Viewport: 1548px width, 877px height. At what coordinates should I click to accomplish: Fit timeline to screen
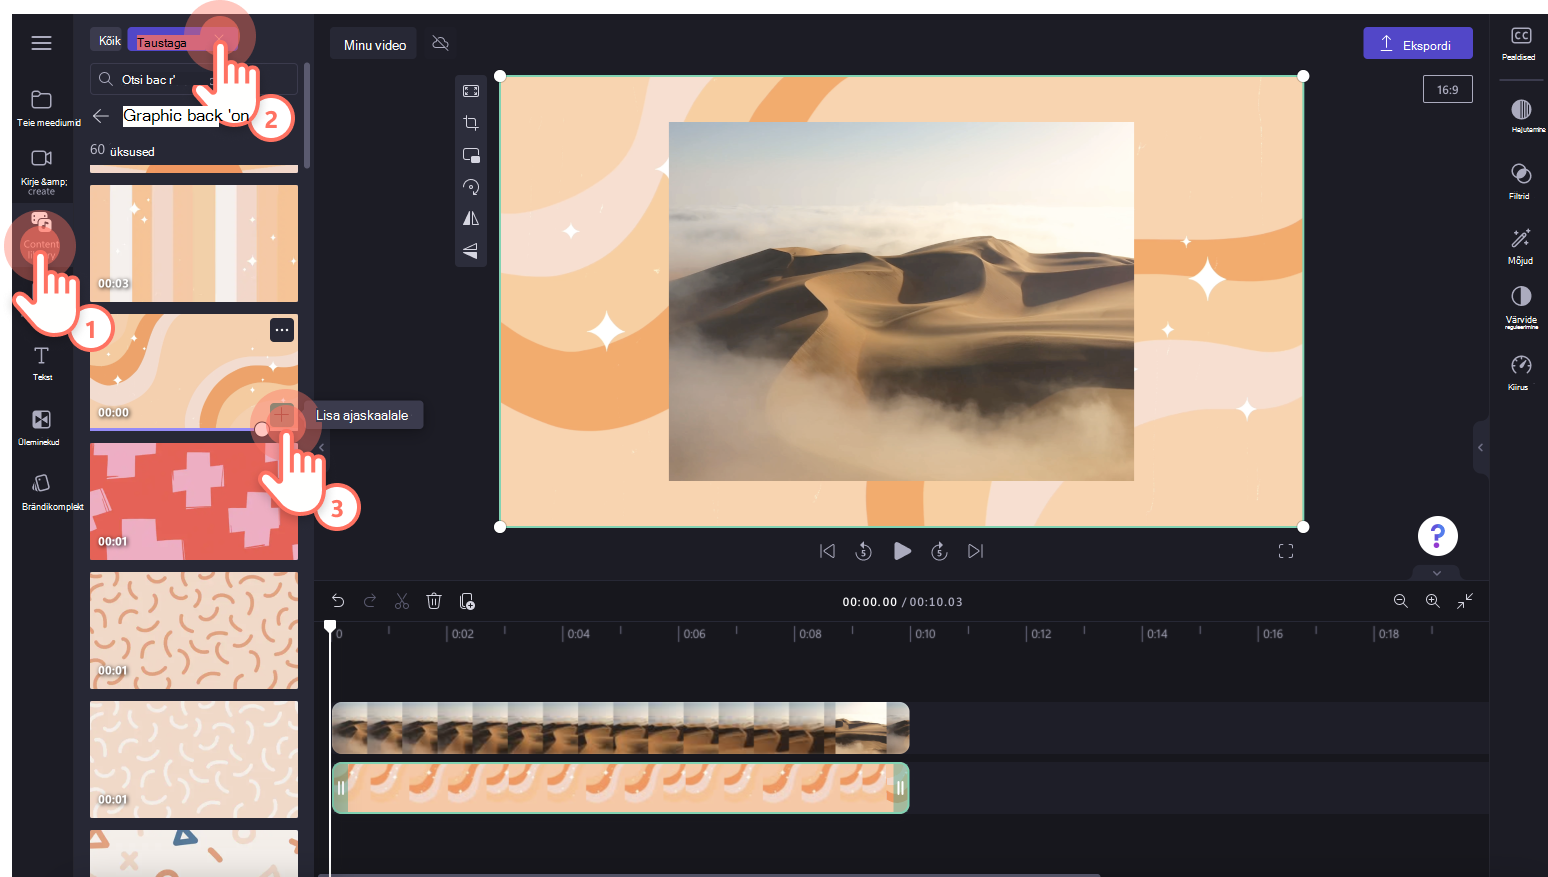[x=1465, y=601]
